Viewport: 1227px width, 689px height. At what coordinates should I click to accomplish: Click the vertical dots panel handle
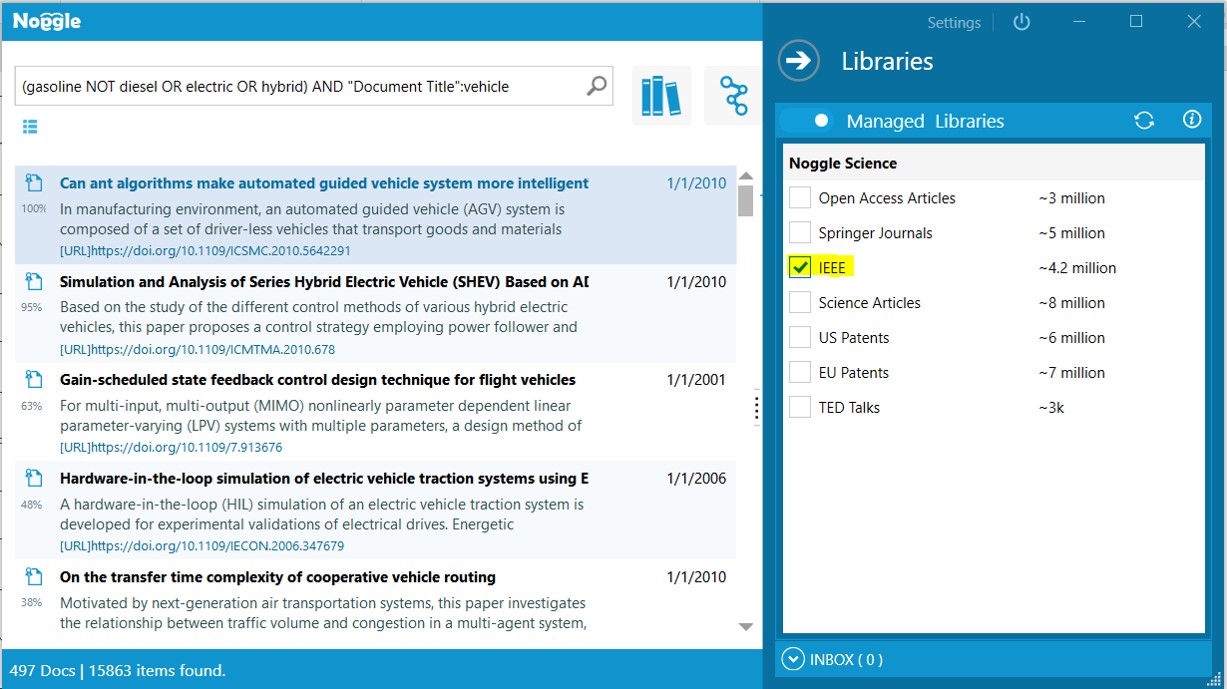coord(756,407)
